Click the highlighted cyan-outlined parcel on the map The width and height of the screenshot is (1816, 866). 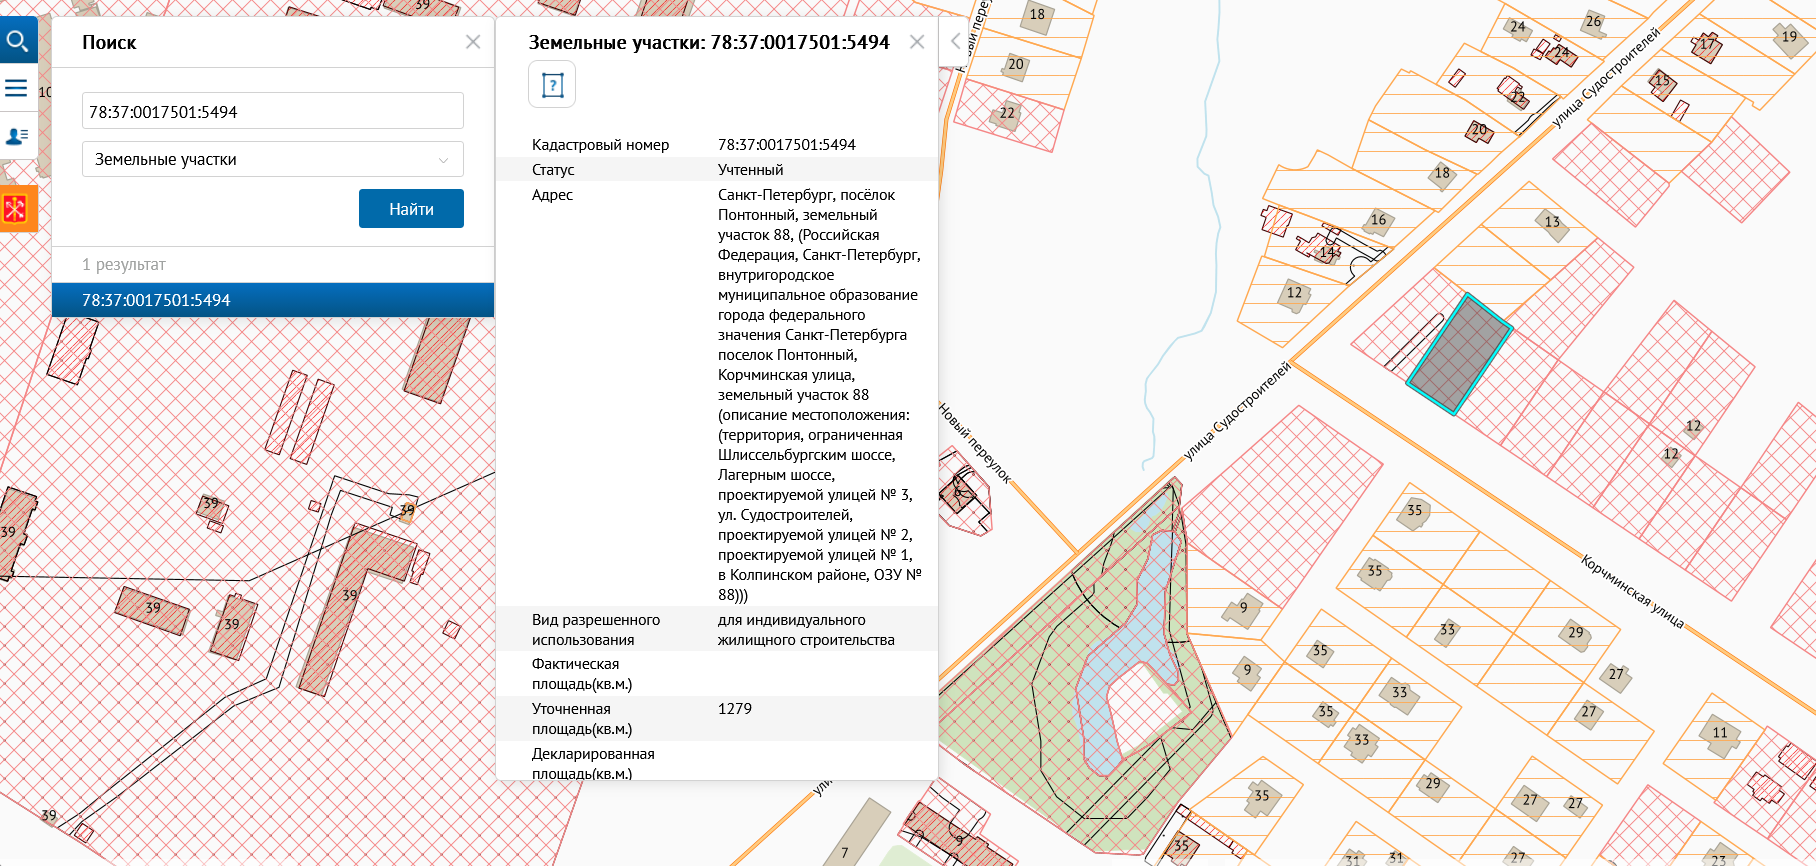1460,354
